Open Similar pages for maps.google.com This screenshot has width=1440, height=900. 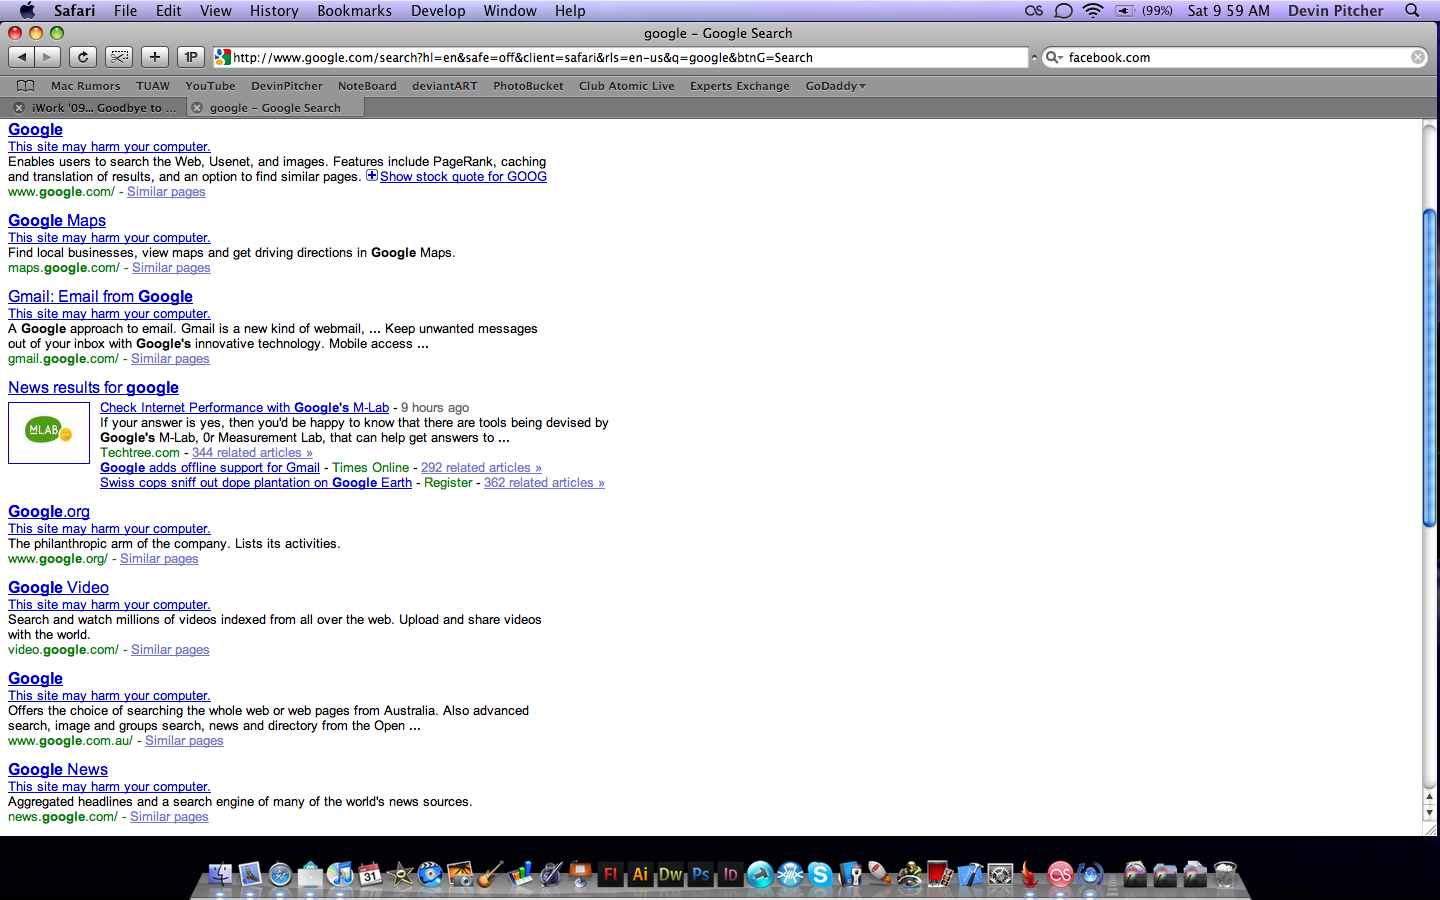[x=171, y=267]
